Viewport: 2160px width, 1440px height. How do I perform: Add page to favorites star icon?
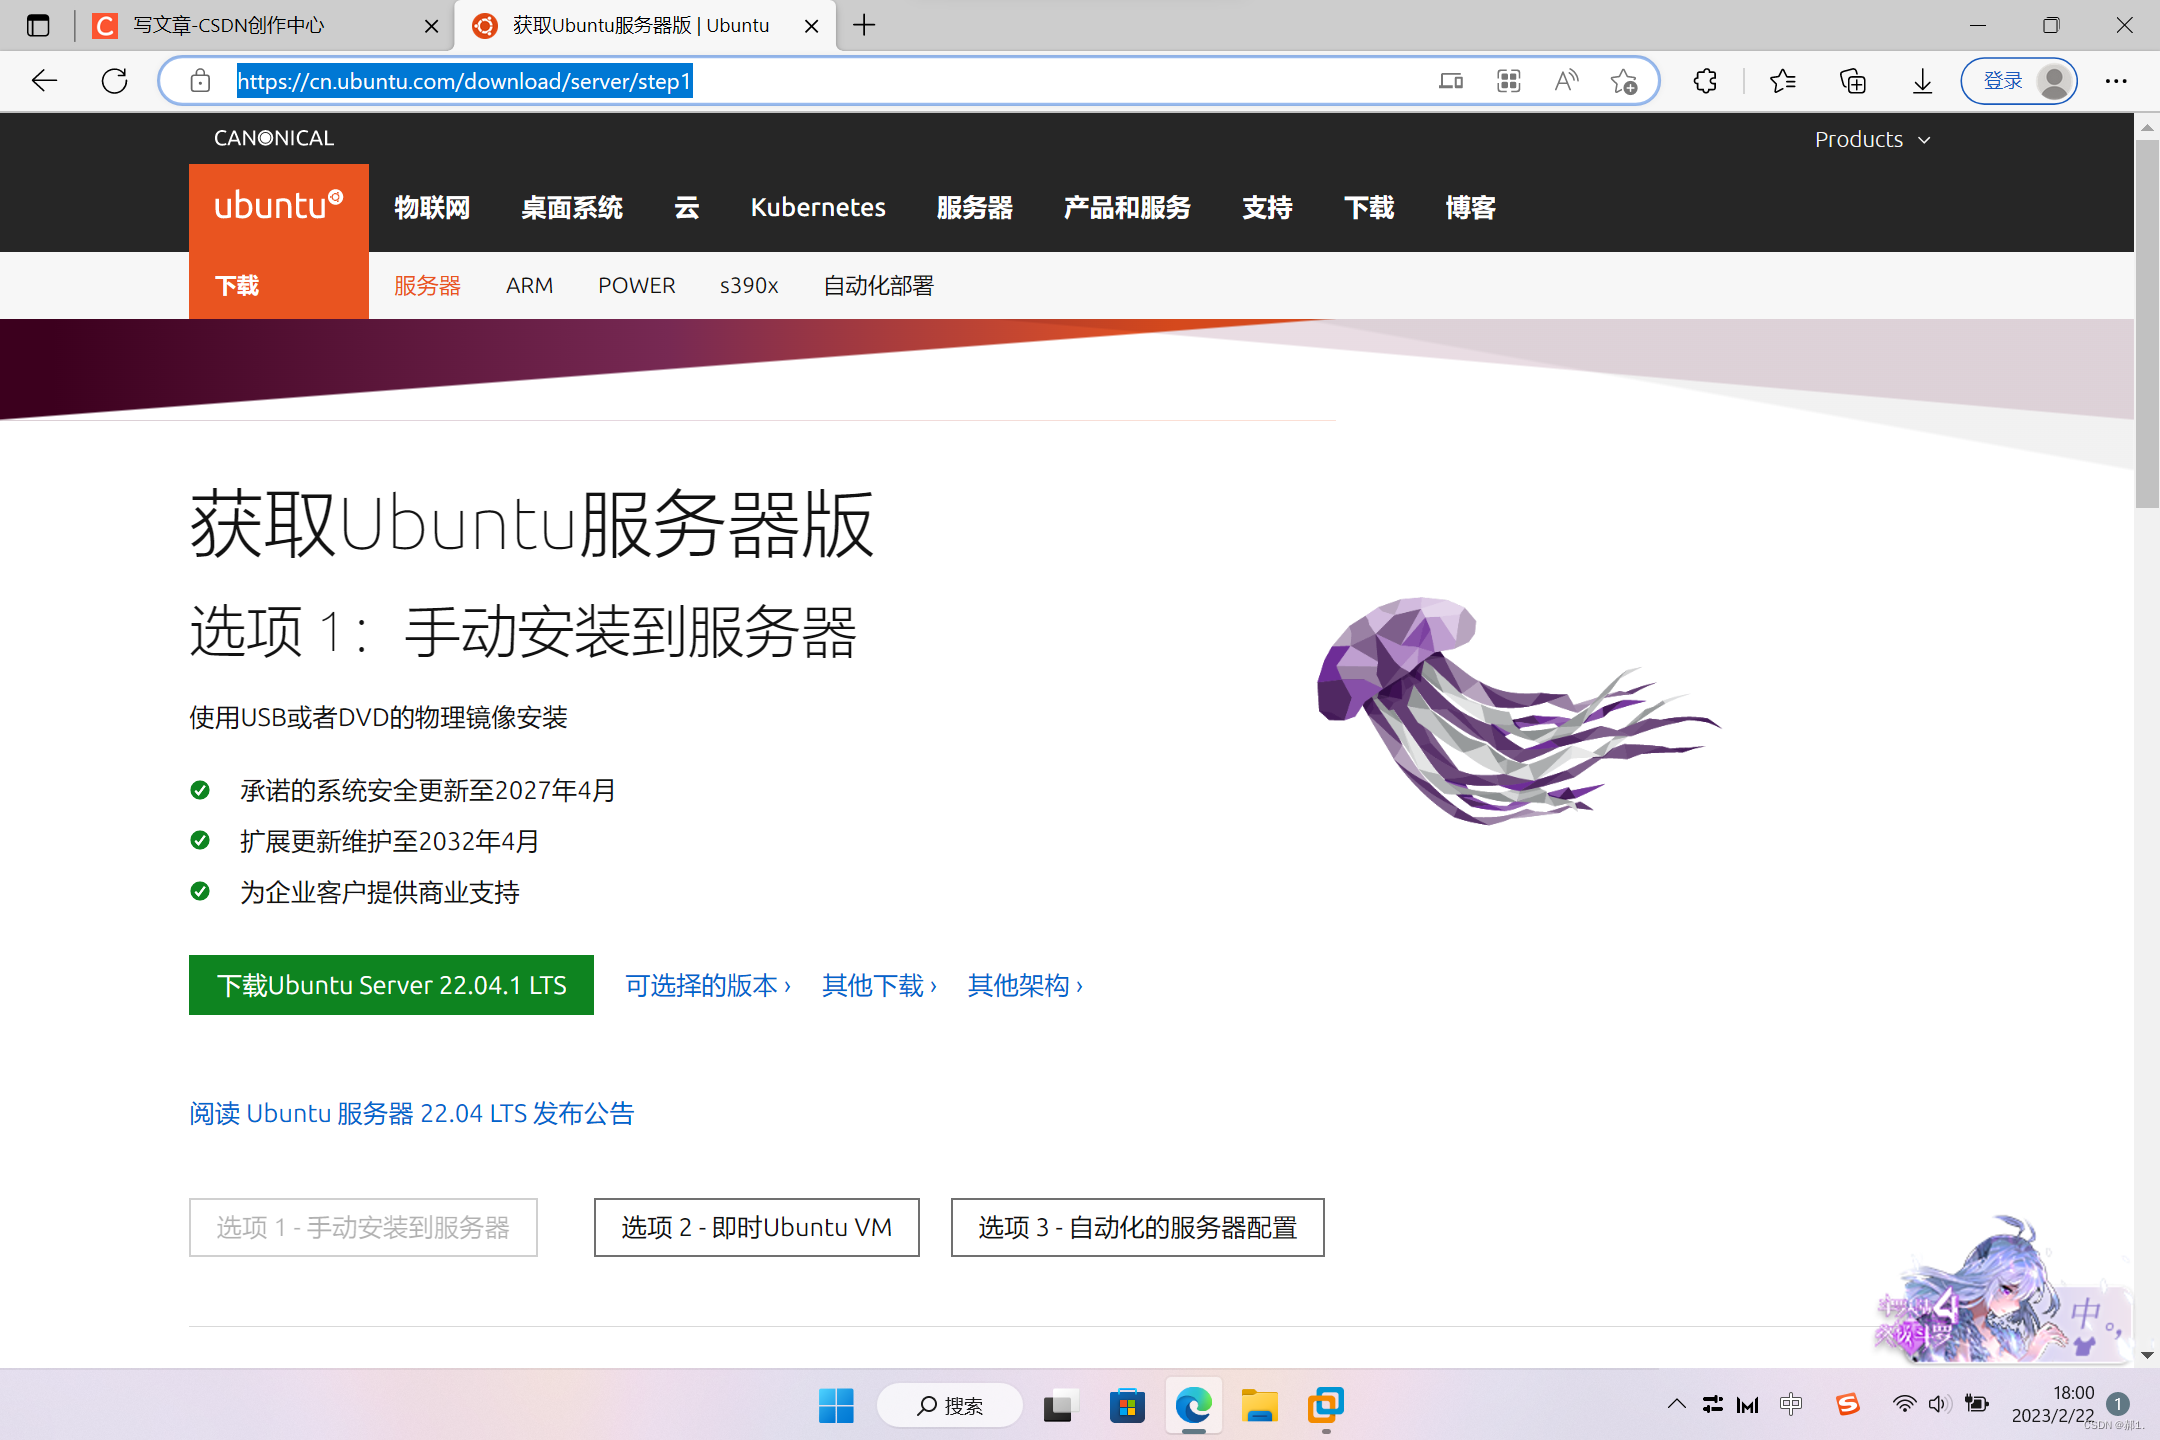tap(1624, 81)
